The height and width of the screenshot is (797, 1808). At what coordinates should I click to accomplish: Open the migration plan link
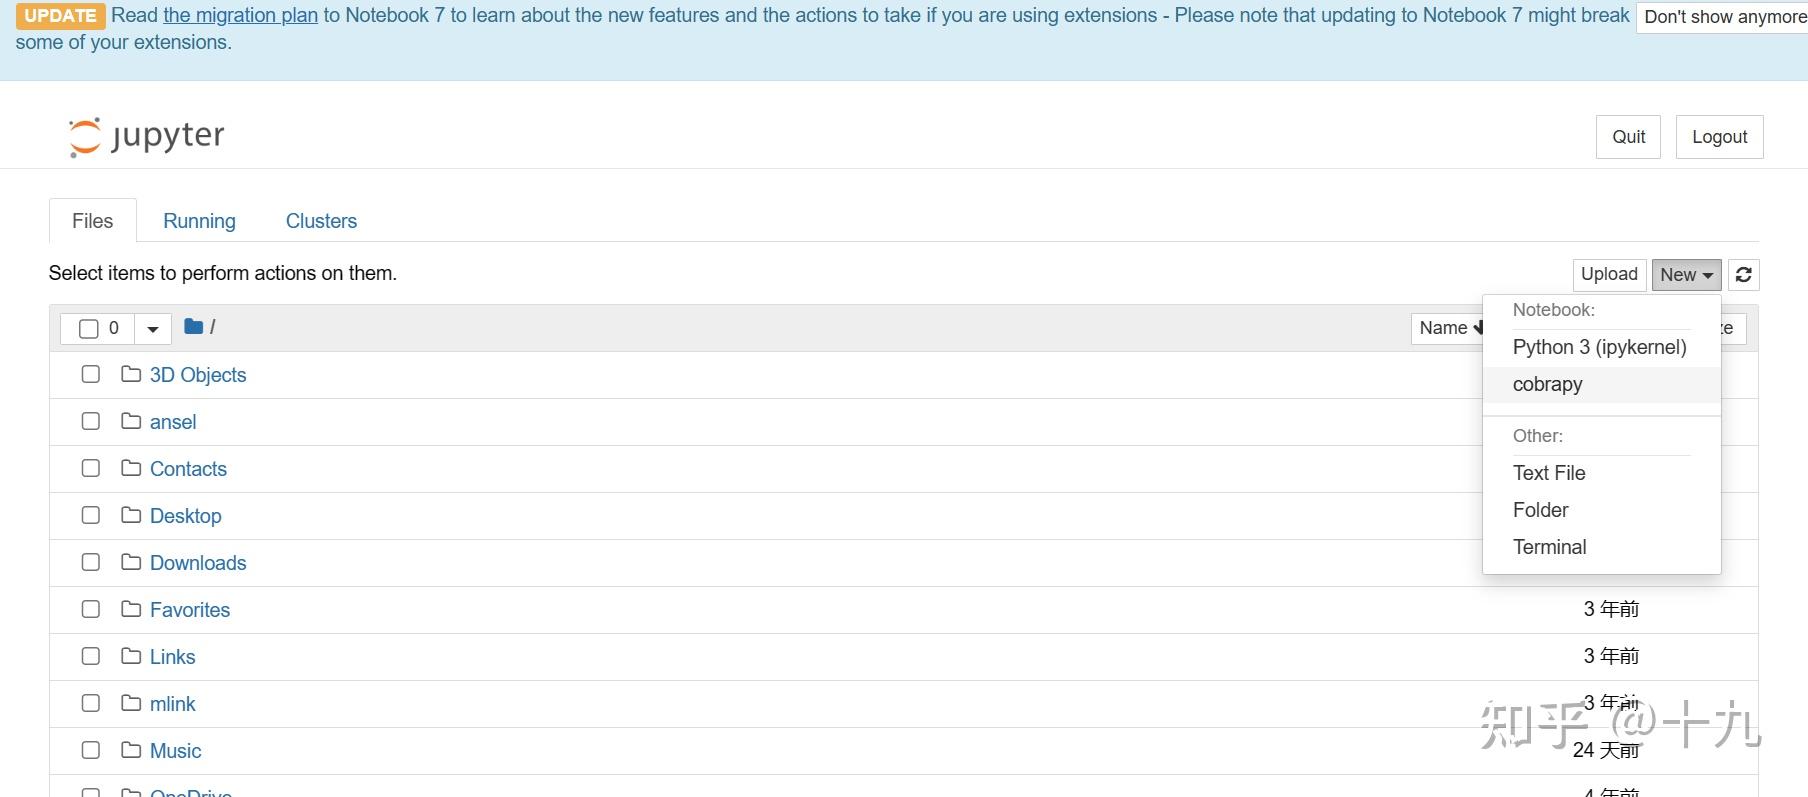(x=240, y=16)
